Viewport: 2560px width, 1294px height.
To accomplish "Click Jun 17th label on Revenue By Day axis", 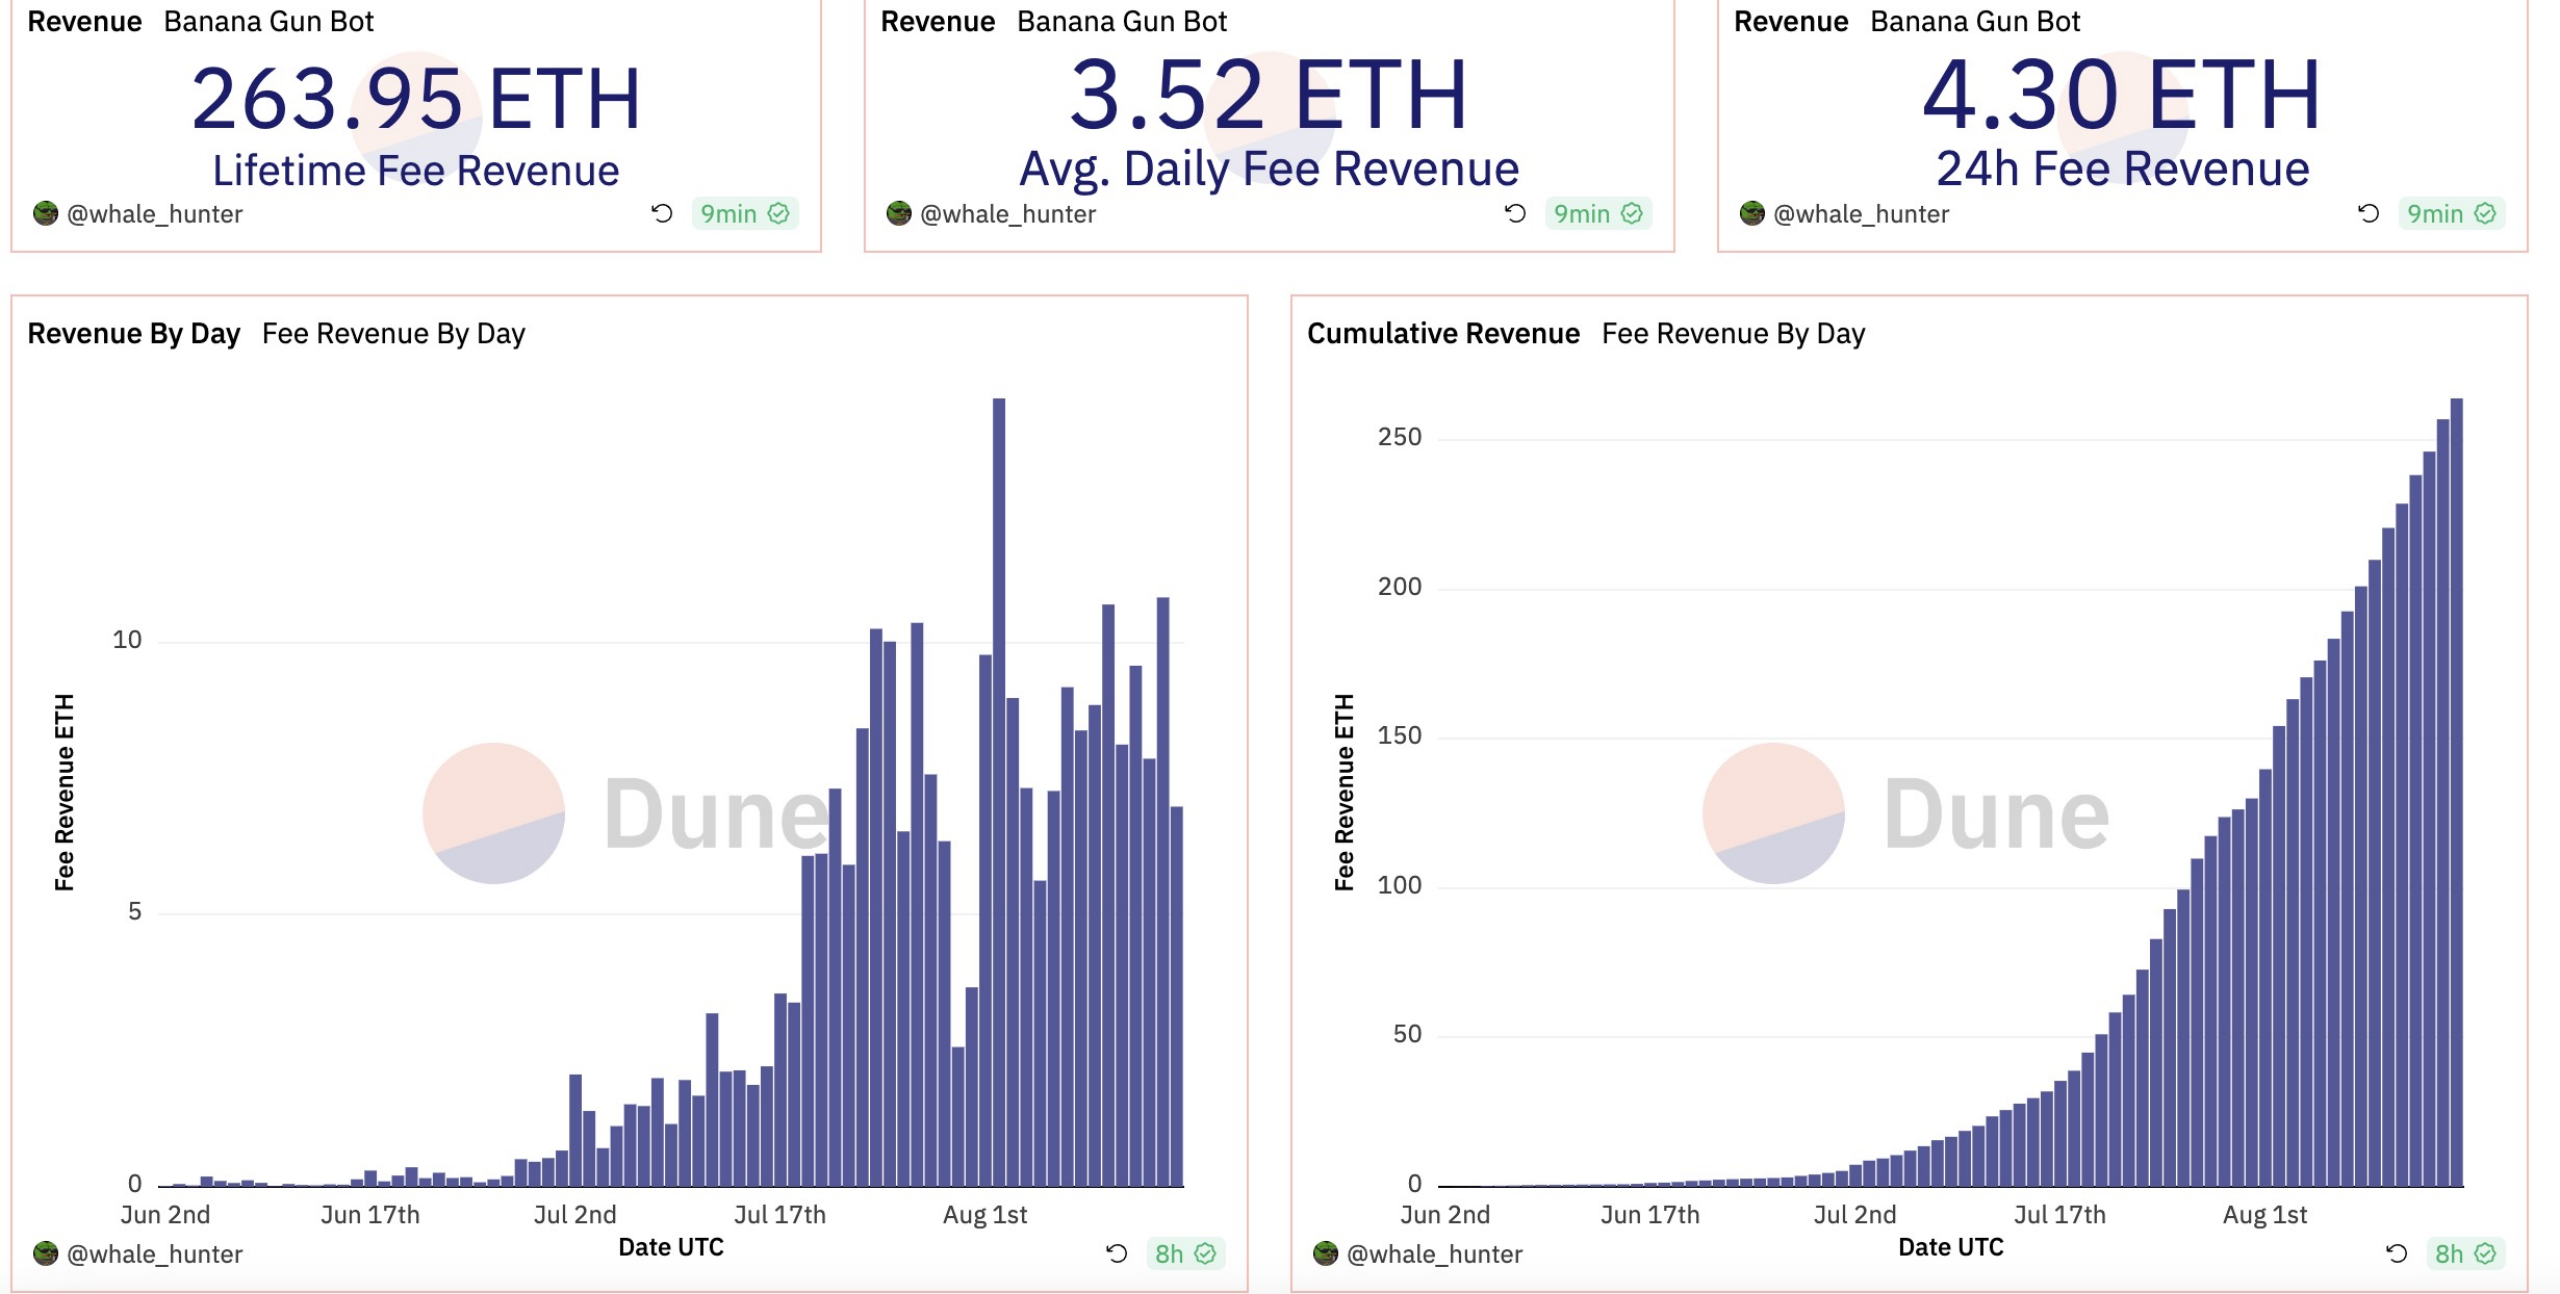I will click(370, 1215).
